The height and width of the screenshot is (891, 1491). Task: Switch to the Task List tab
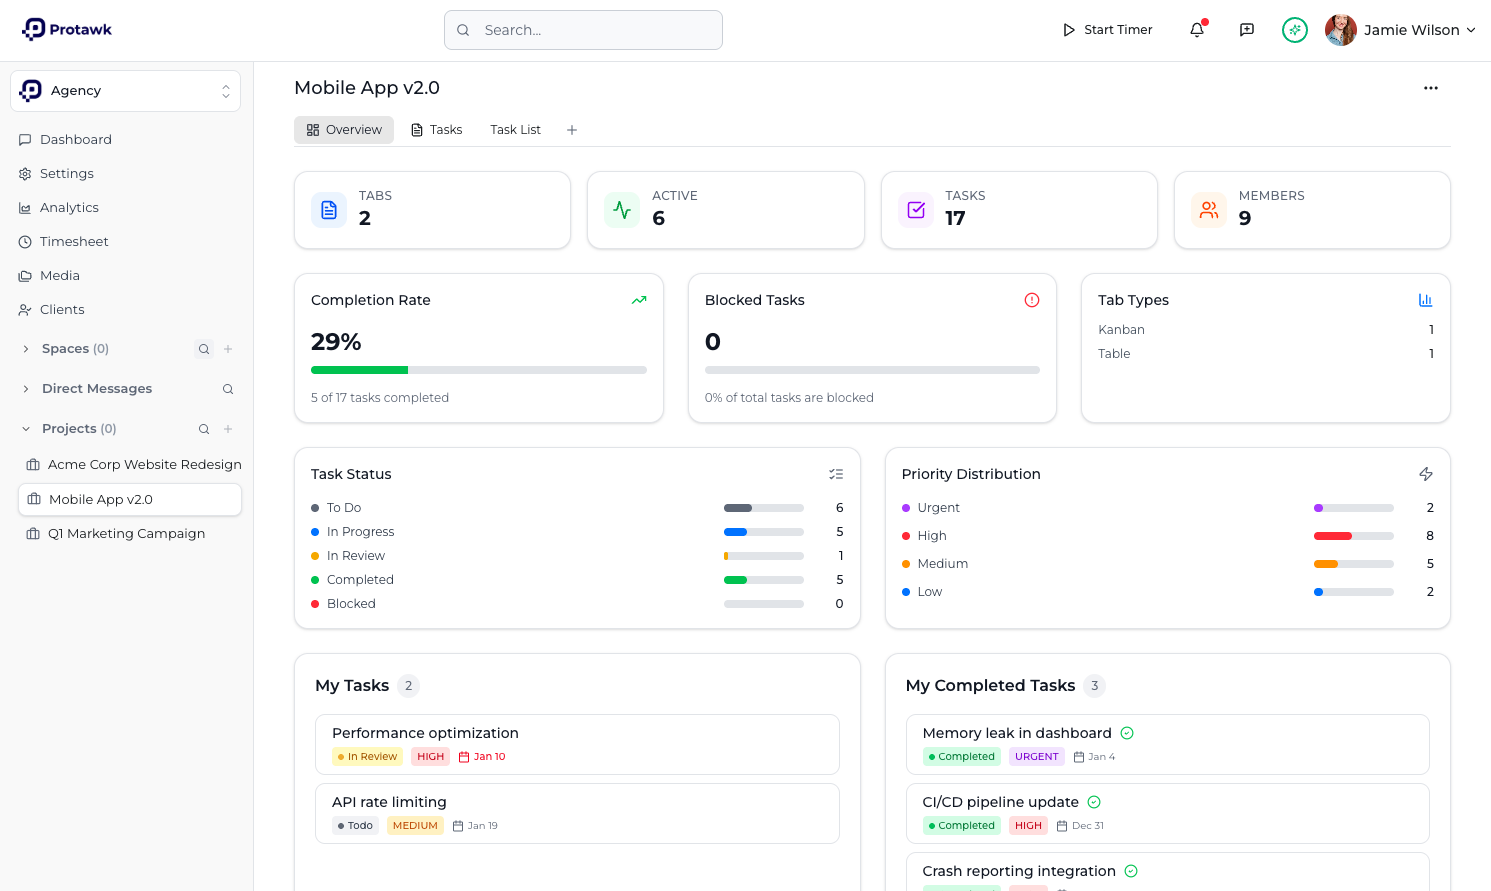pos(515,129)
